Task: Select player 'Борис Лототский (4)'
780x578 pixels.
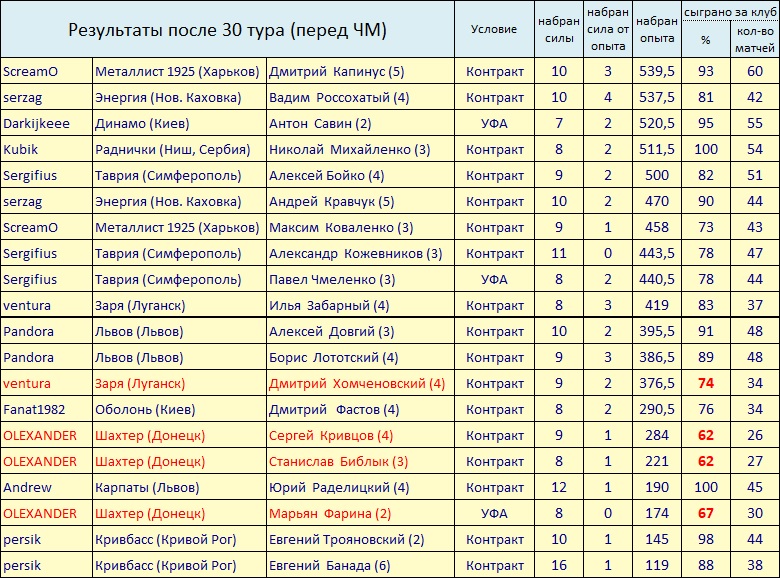Action: pyautogui.click(x=334, y=358)
